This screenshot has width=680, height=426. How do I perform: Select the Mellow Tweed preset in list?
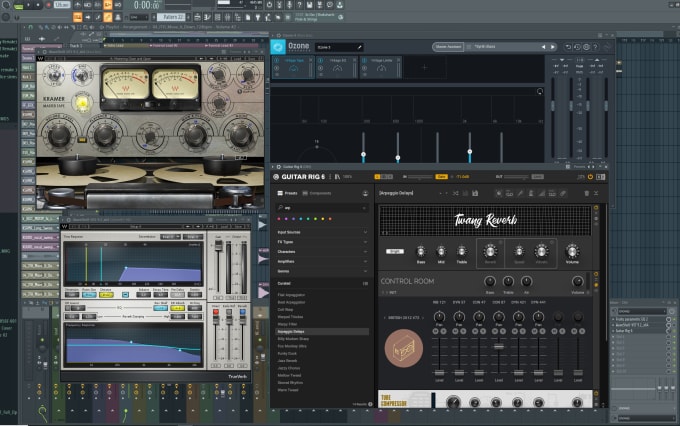pyautogui.click(x=288, y=375)
